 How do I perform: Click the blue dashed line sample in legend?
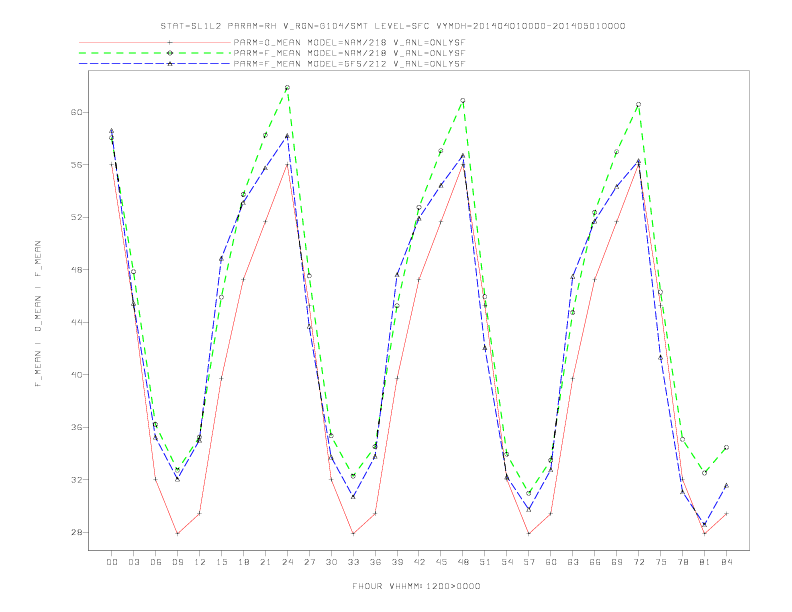[x=155, y=64]
